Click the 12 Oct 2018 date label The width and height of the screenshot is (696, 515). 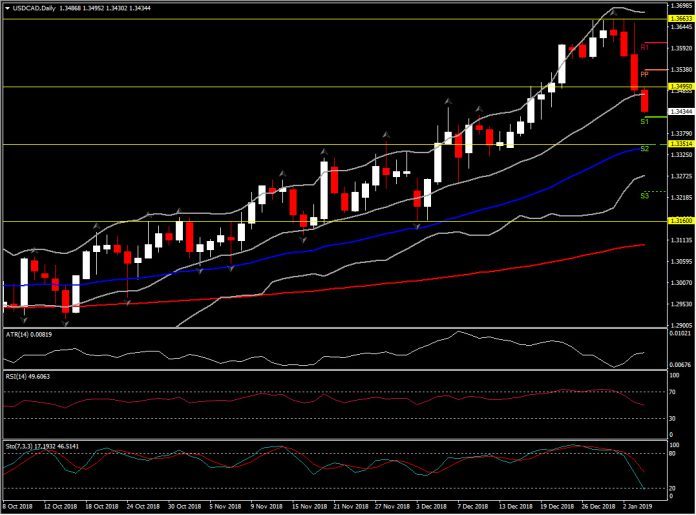point(60,506)
